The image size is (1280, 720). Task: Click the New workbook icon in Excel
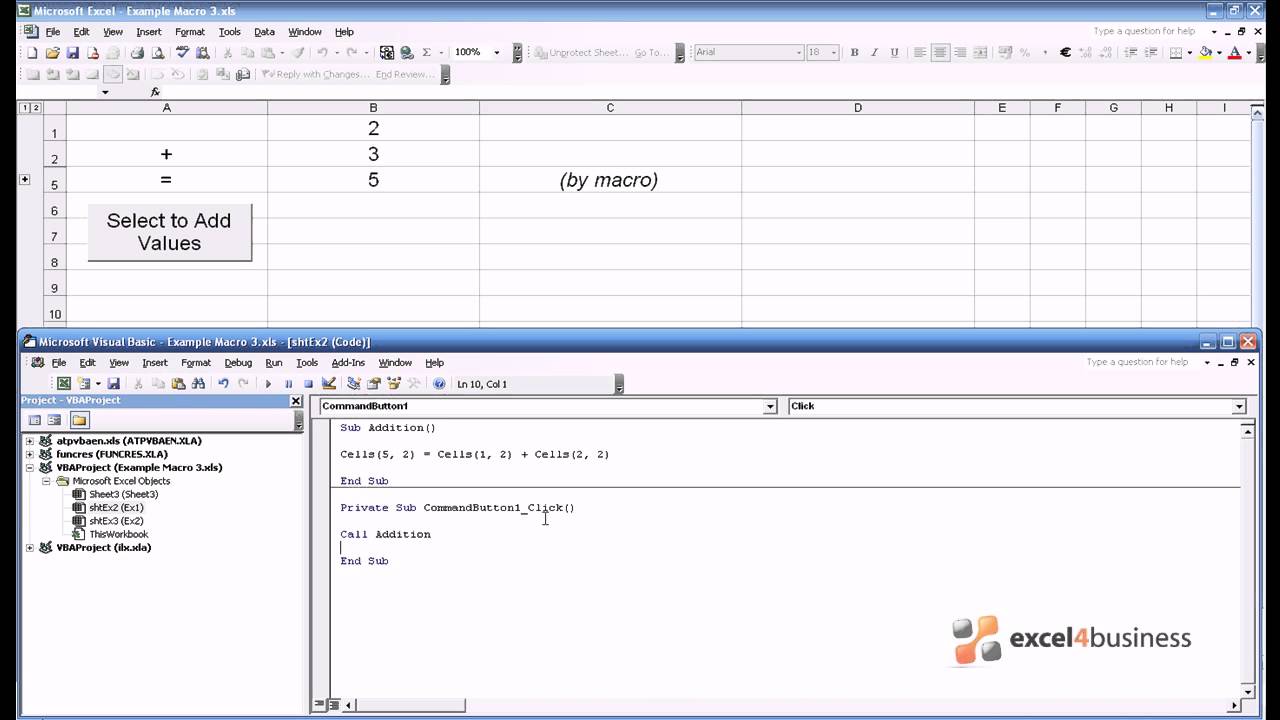(32, 53)
